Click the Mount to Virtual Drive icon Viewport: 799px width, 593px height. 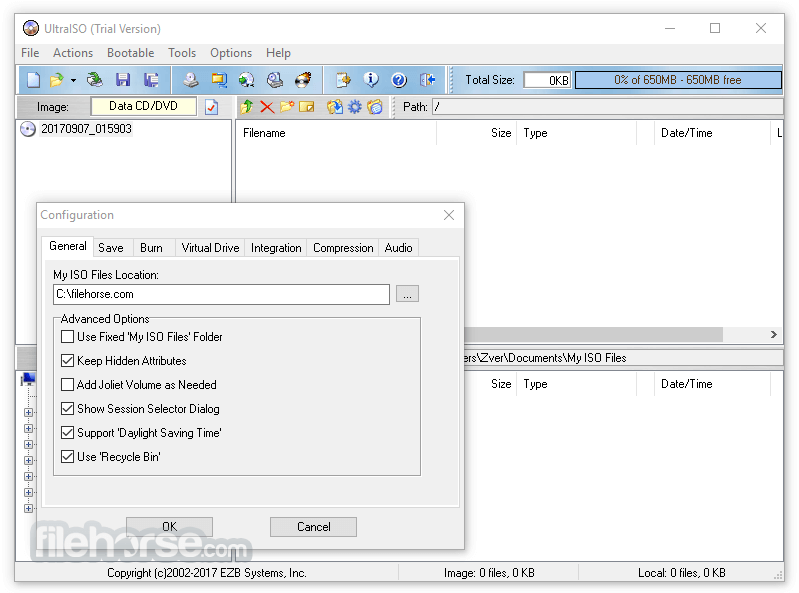[275, 80]
